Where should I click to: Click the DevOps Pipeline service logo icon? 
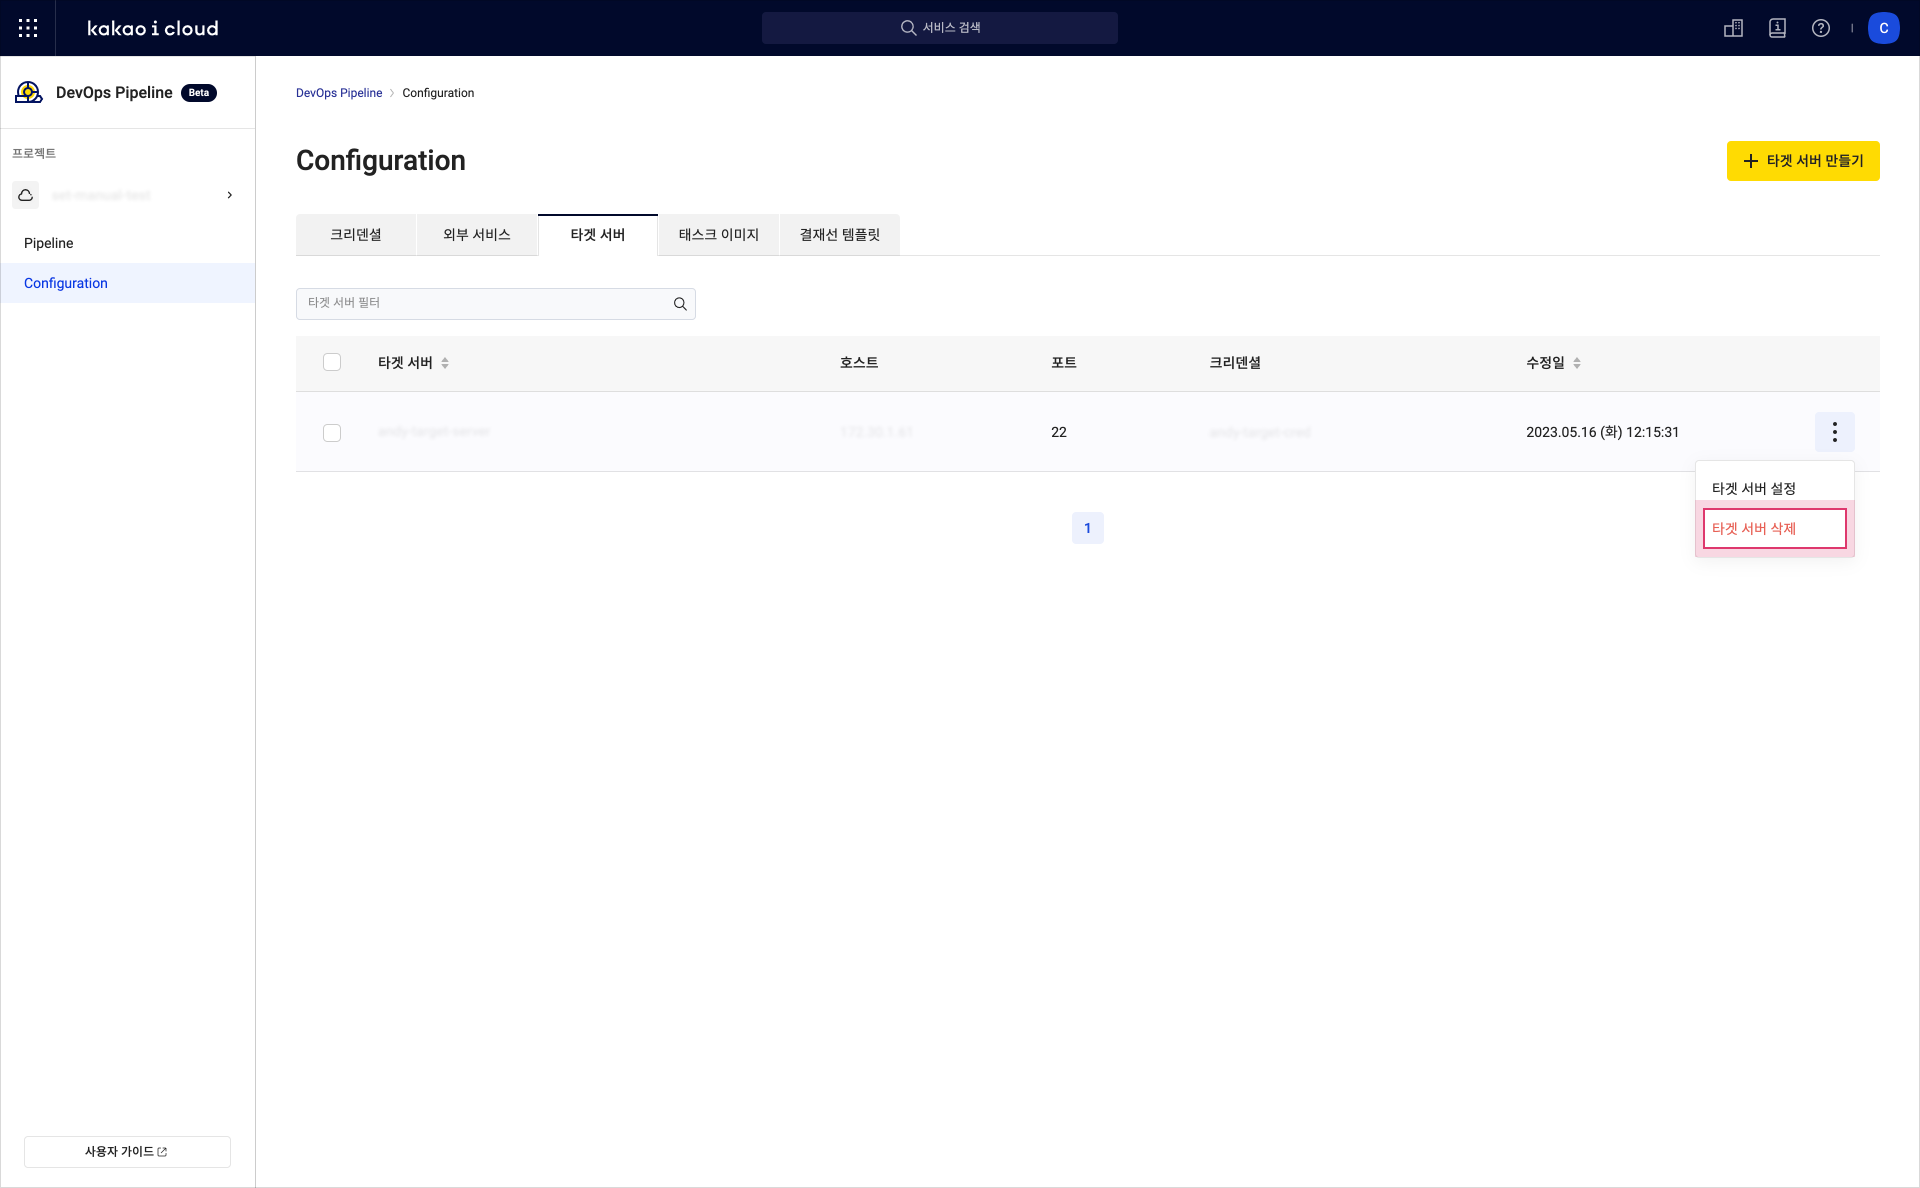click(x=29, y=93)
